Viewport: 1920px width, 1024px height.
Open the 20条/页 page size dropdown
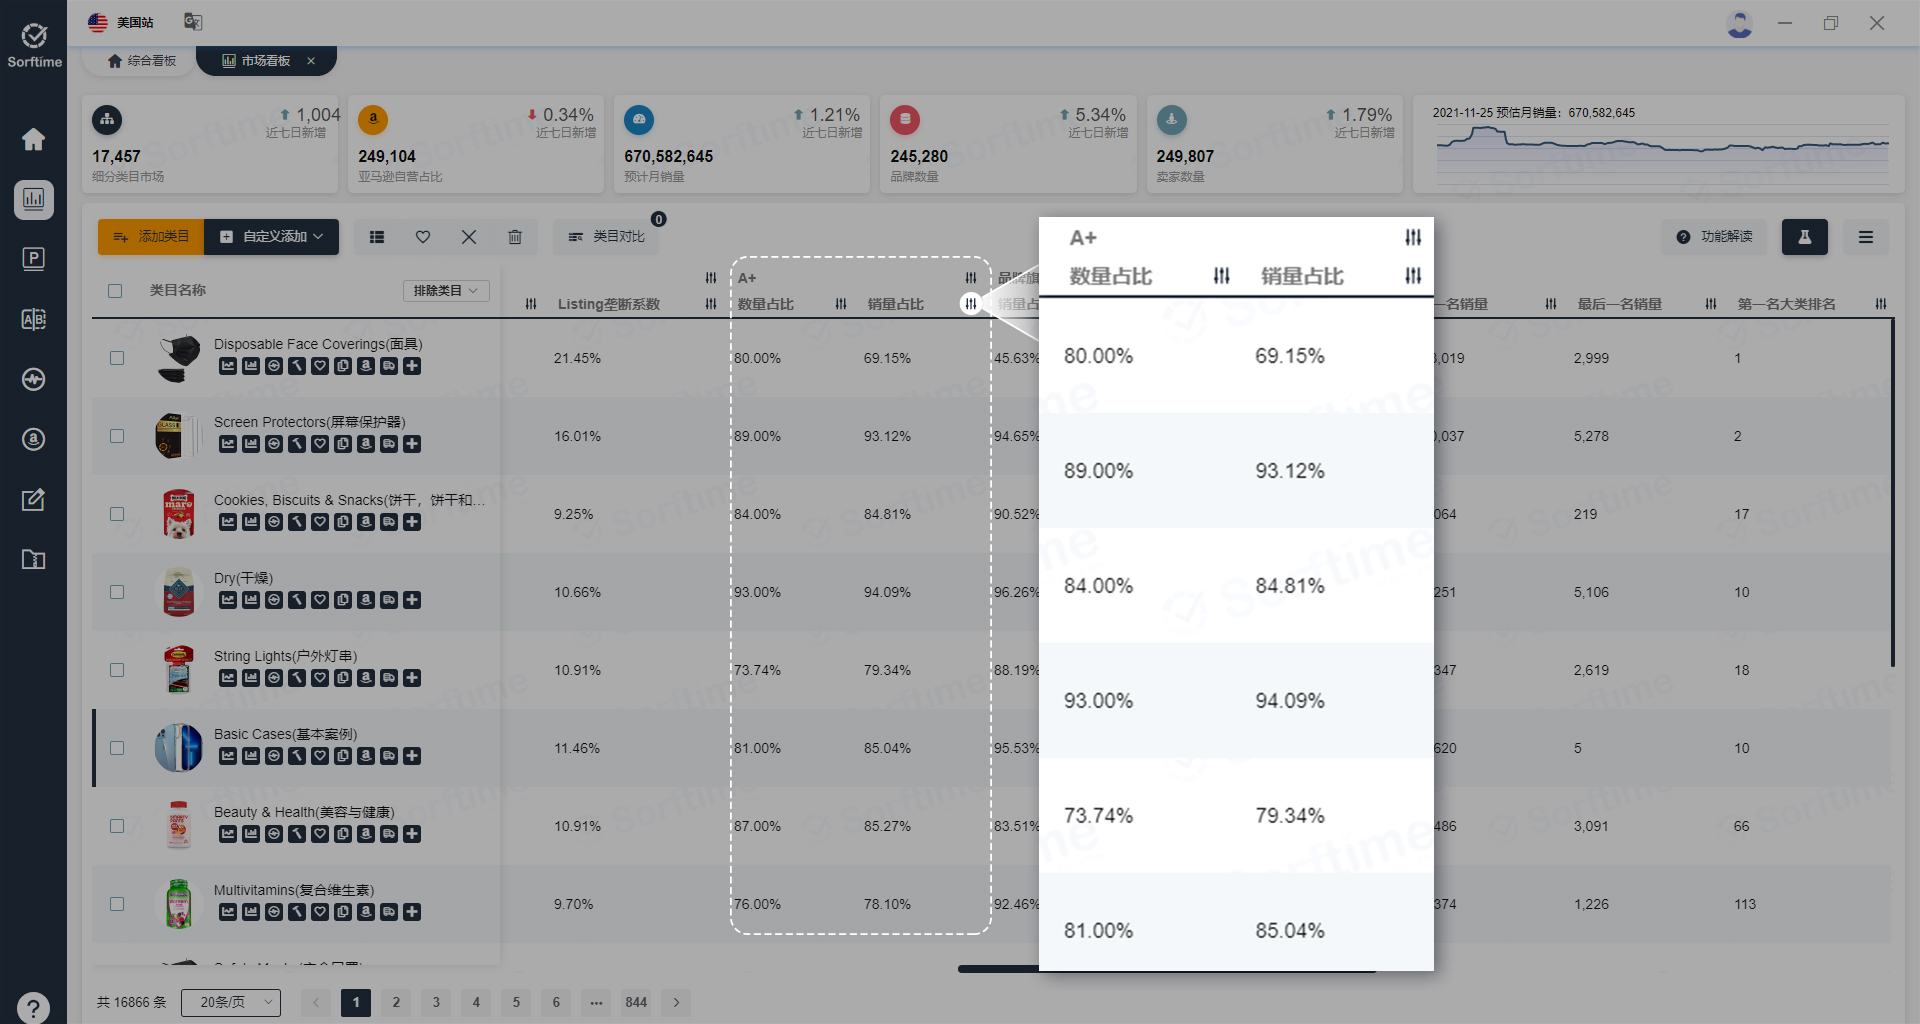pos(231,1002)
